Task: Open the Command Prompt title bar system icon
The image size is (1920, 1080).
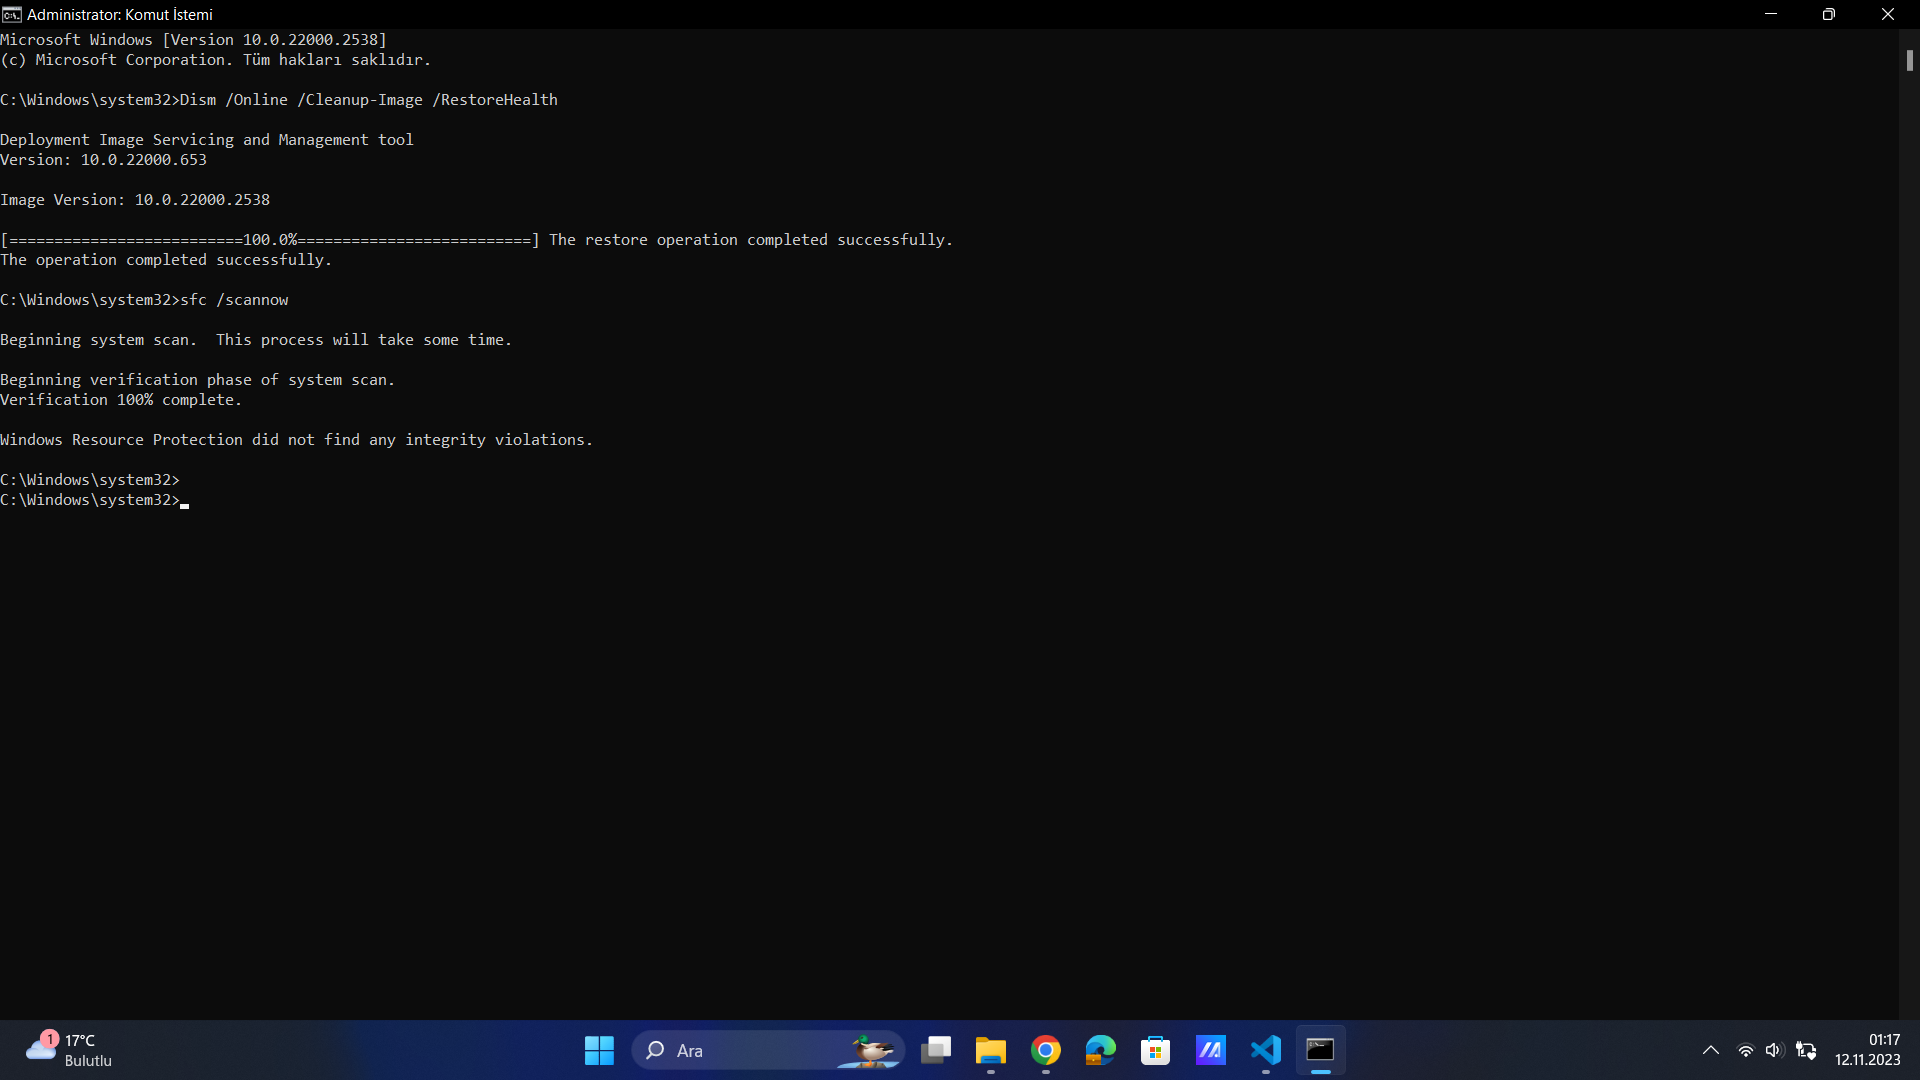Action: (12, 14)
